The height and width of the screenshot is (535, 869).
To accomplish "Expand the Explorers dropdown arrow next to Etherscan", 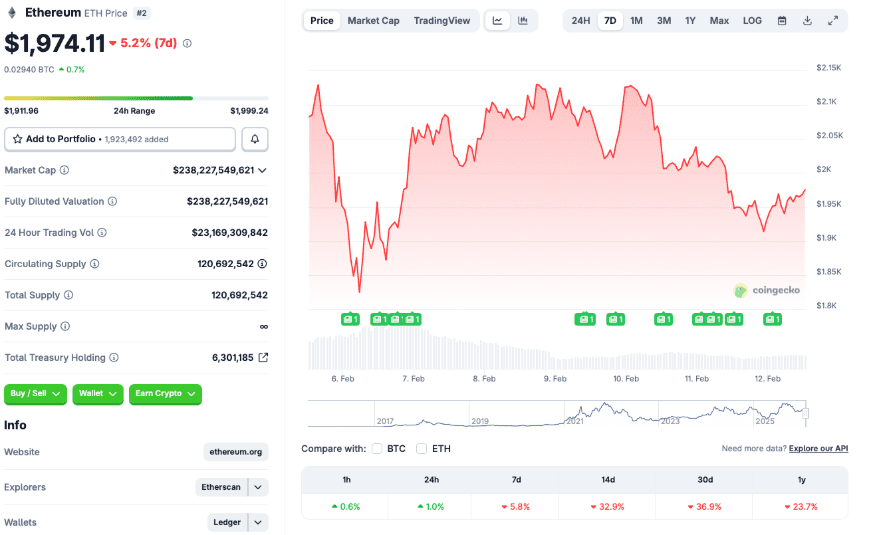I will tap(258, 487).
